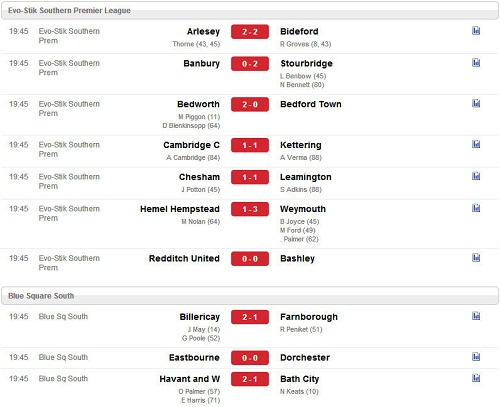
Task: Open stats icon for Hemel Hempstead vs Weymouth
Action: 476,208
